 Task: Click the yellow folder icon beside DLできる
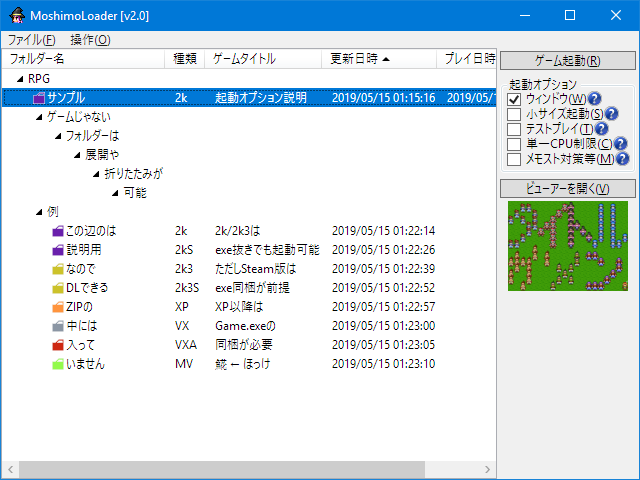[58, 288]
